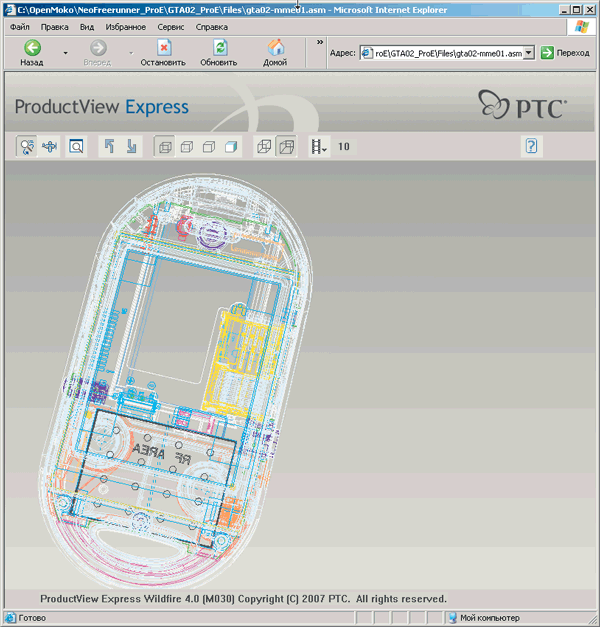This screenshot has height=627, width=600.
Task: Switch to wireframe render mode
Action: tap(165, 147)
